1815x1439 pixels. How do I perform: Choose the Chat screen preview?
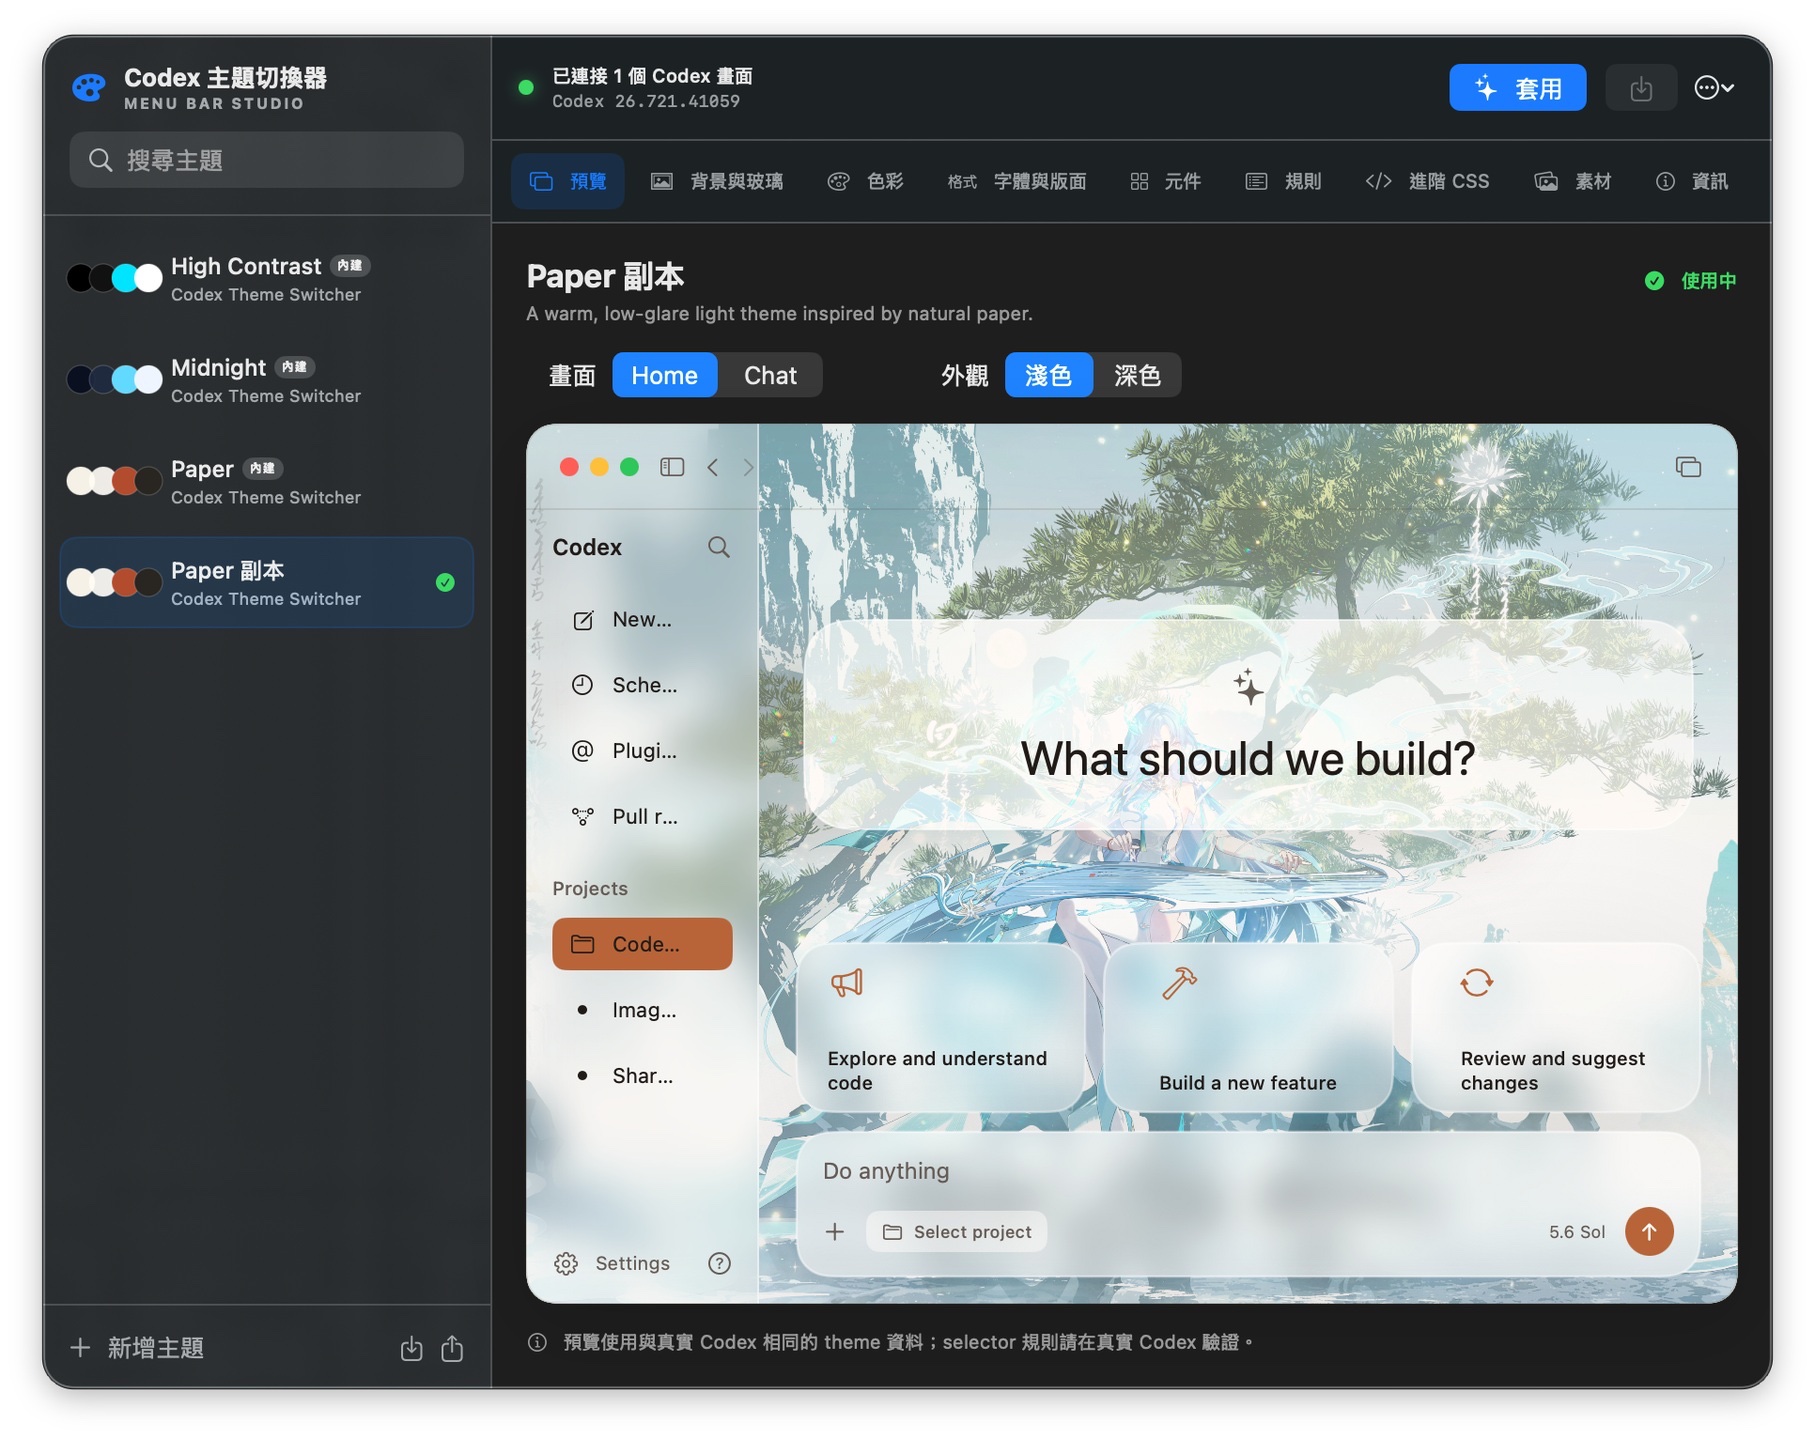770,375
